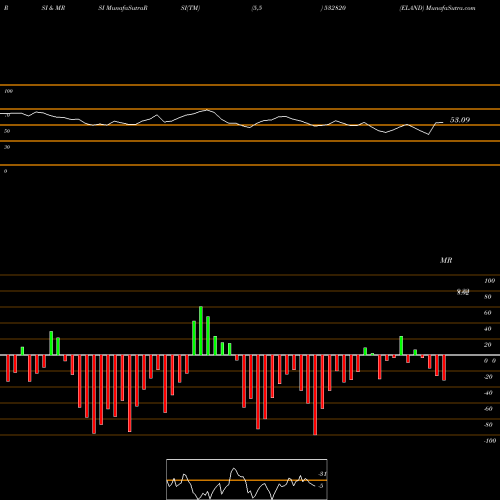Click the histogram axis label -60
500x500 pixels.
488,409
